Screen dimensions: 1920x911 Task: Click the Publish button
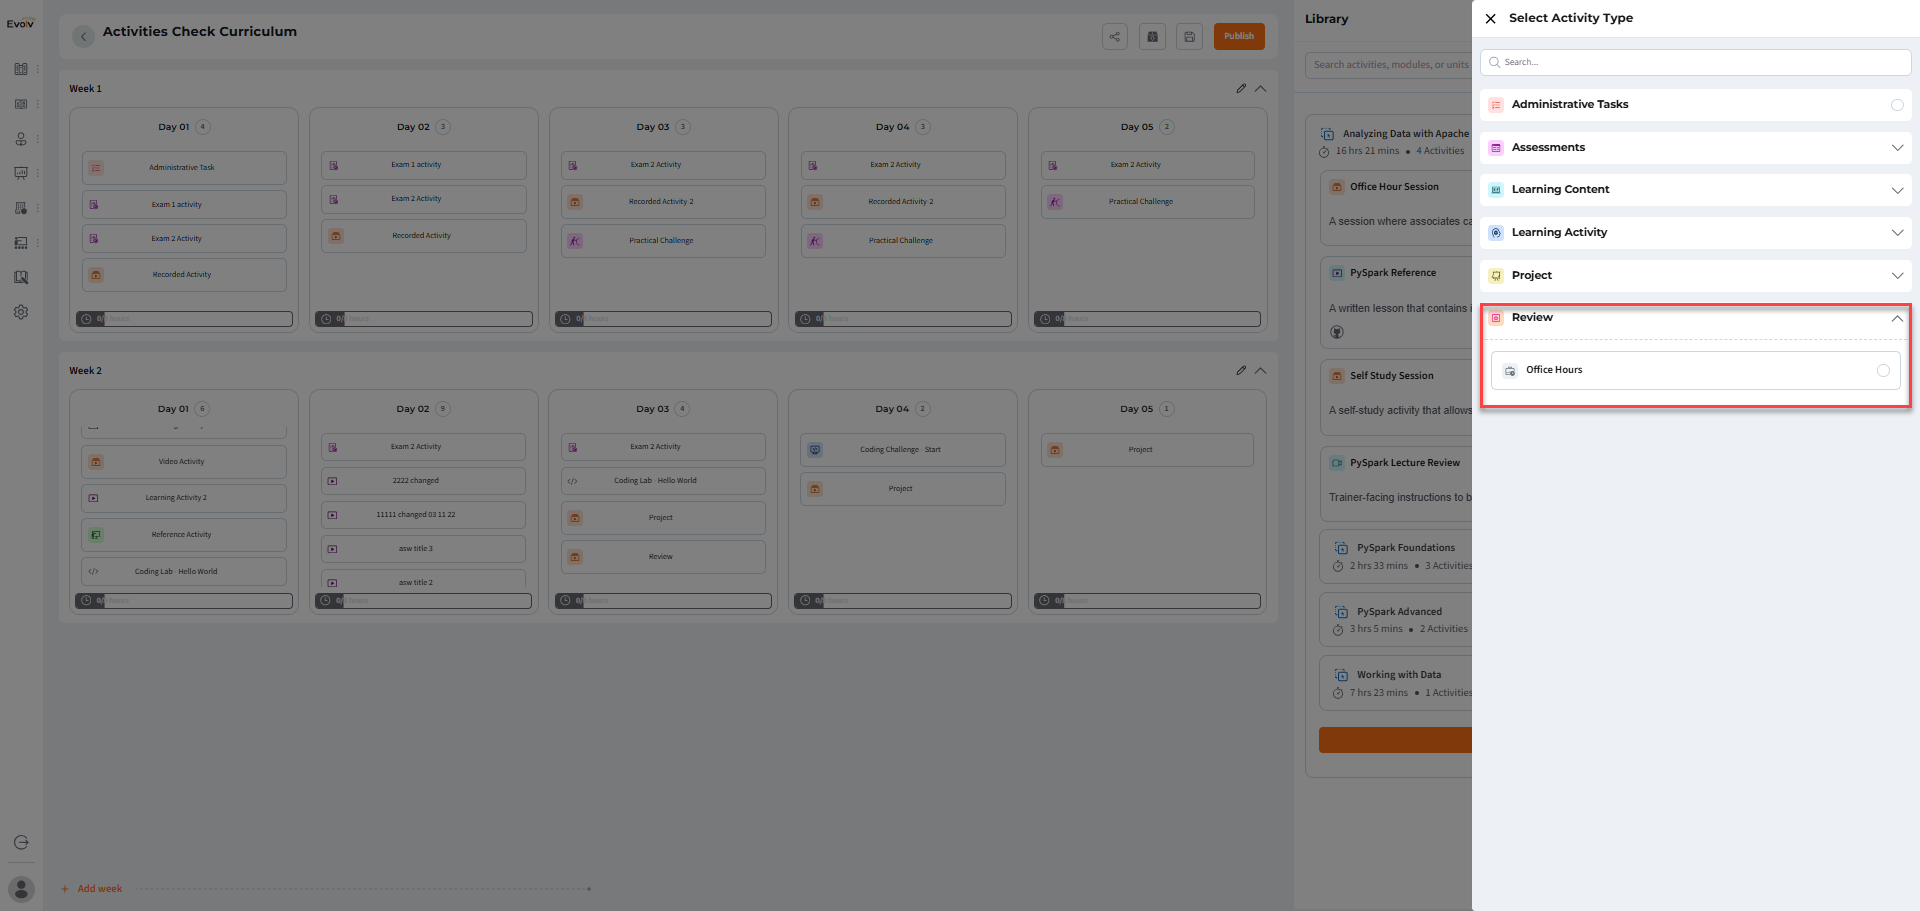point(1239,37)
